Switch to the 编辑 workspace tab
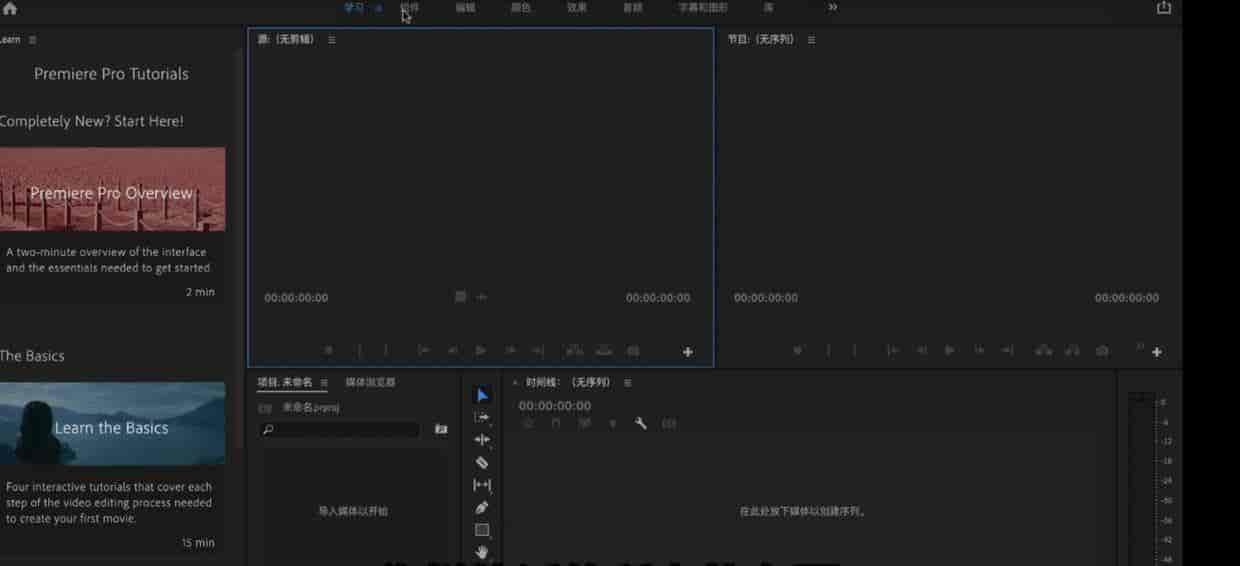 click(465, 8)
